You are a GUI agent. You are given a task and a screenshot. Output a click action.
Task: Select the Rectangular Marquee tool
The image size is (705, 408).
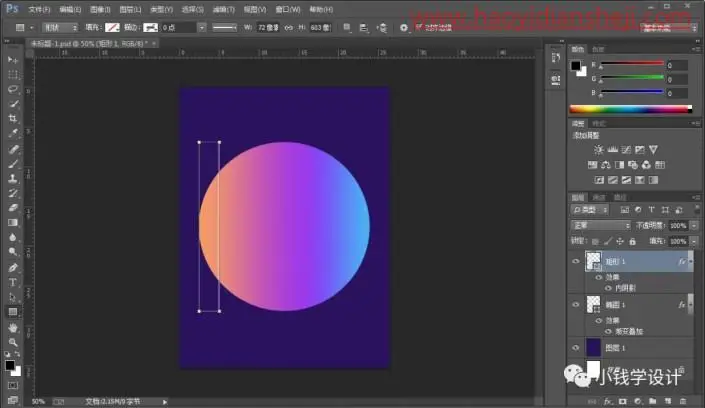13,75
